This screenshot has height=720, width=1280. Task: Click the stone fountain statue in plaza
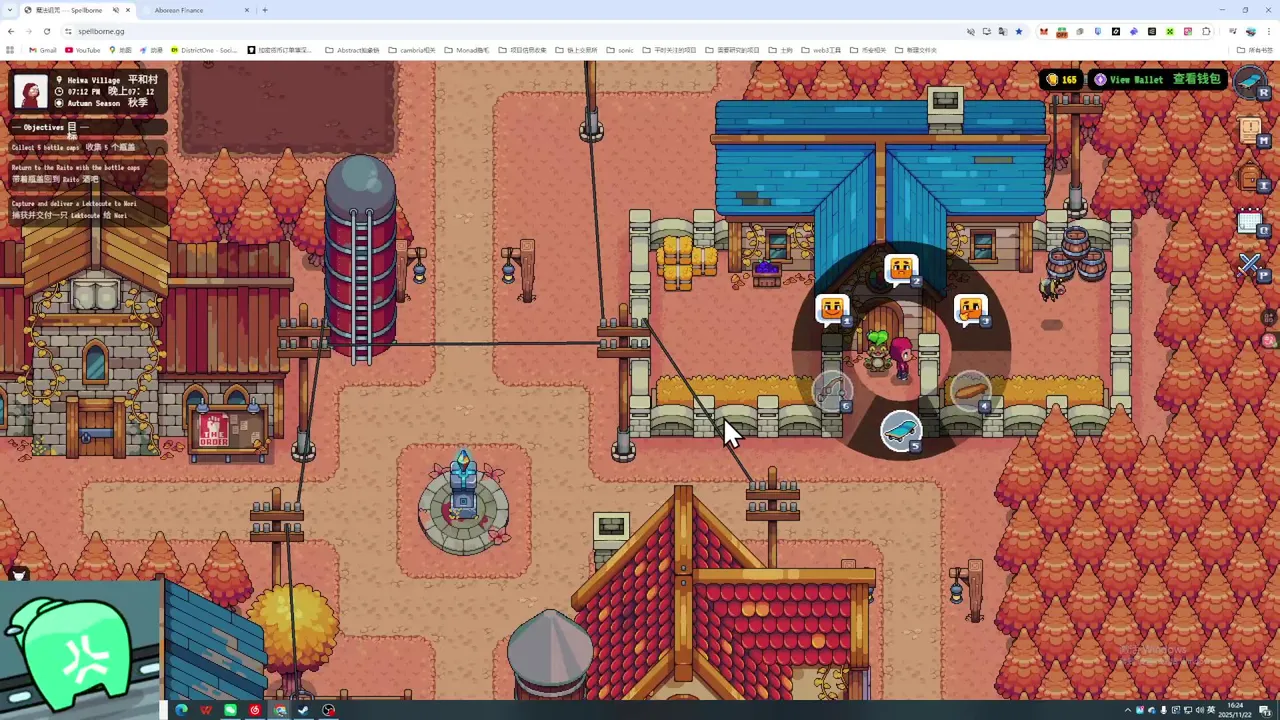[463, 503]
